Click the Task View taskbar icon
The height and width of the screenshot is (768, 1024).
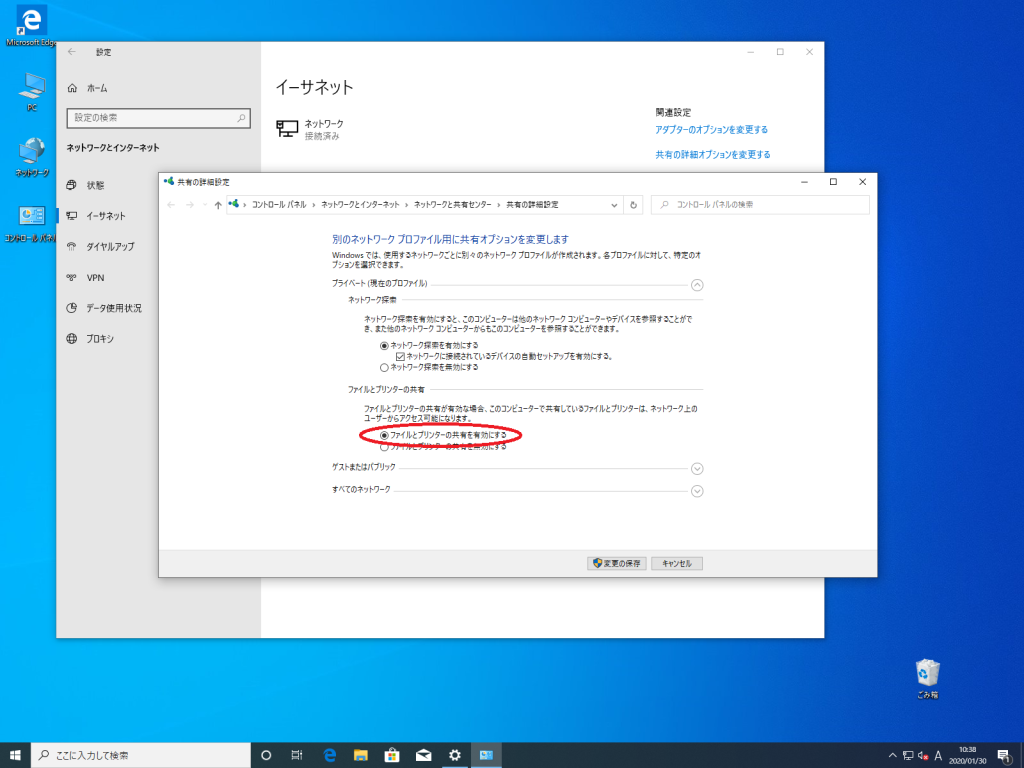(x=296, y=755)
